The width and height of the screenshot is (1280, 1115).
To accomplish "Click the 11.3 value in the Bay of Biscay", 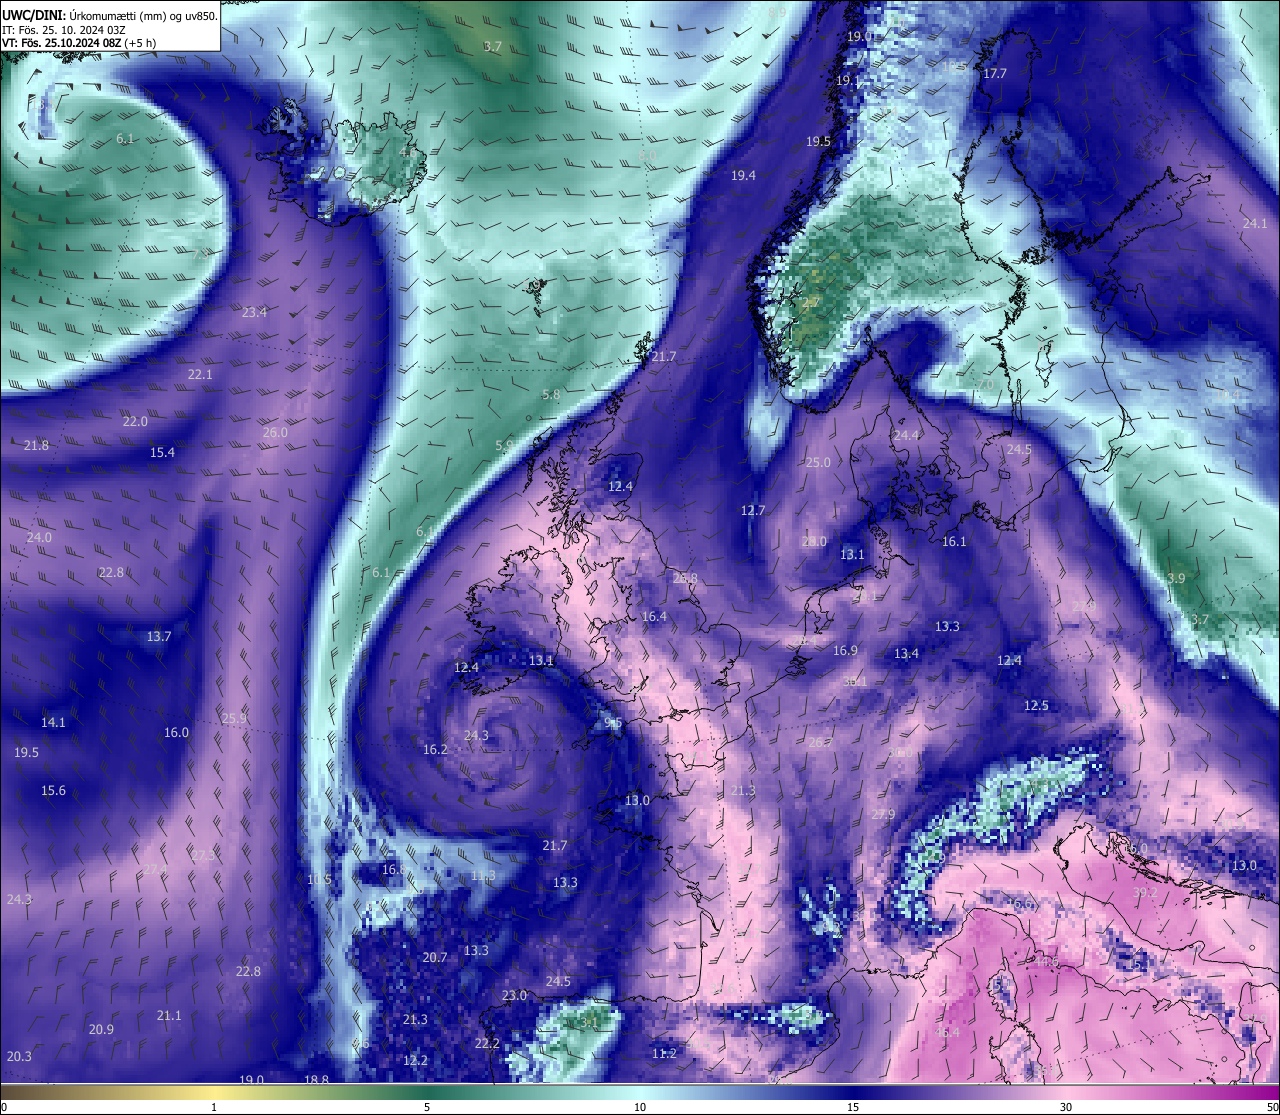I will point(483,875).
